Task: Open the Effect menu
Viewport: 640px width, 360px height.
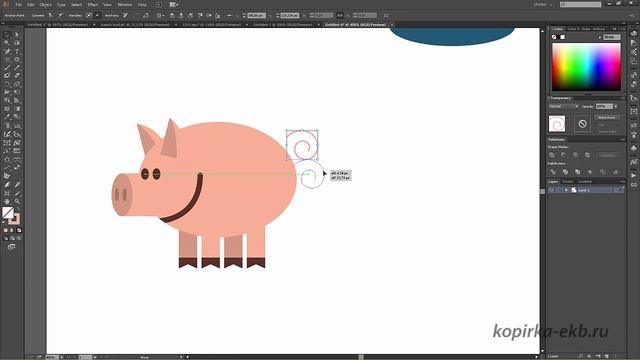Action: (93, 4)
